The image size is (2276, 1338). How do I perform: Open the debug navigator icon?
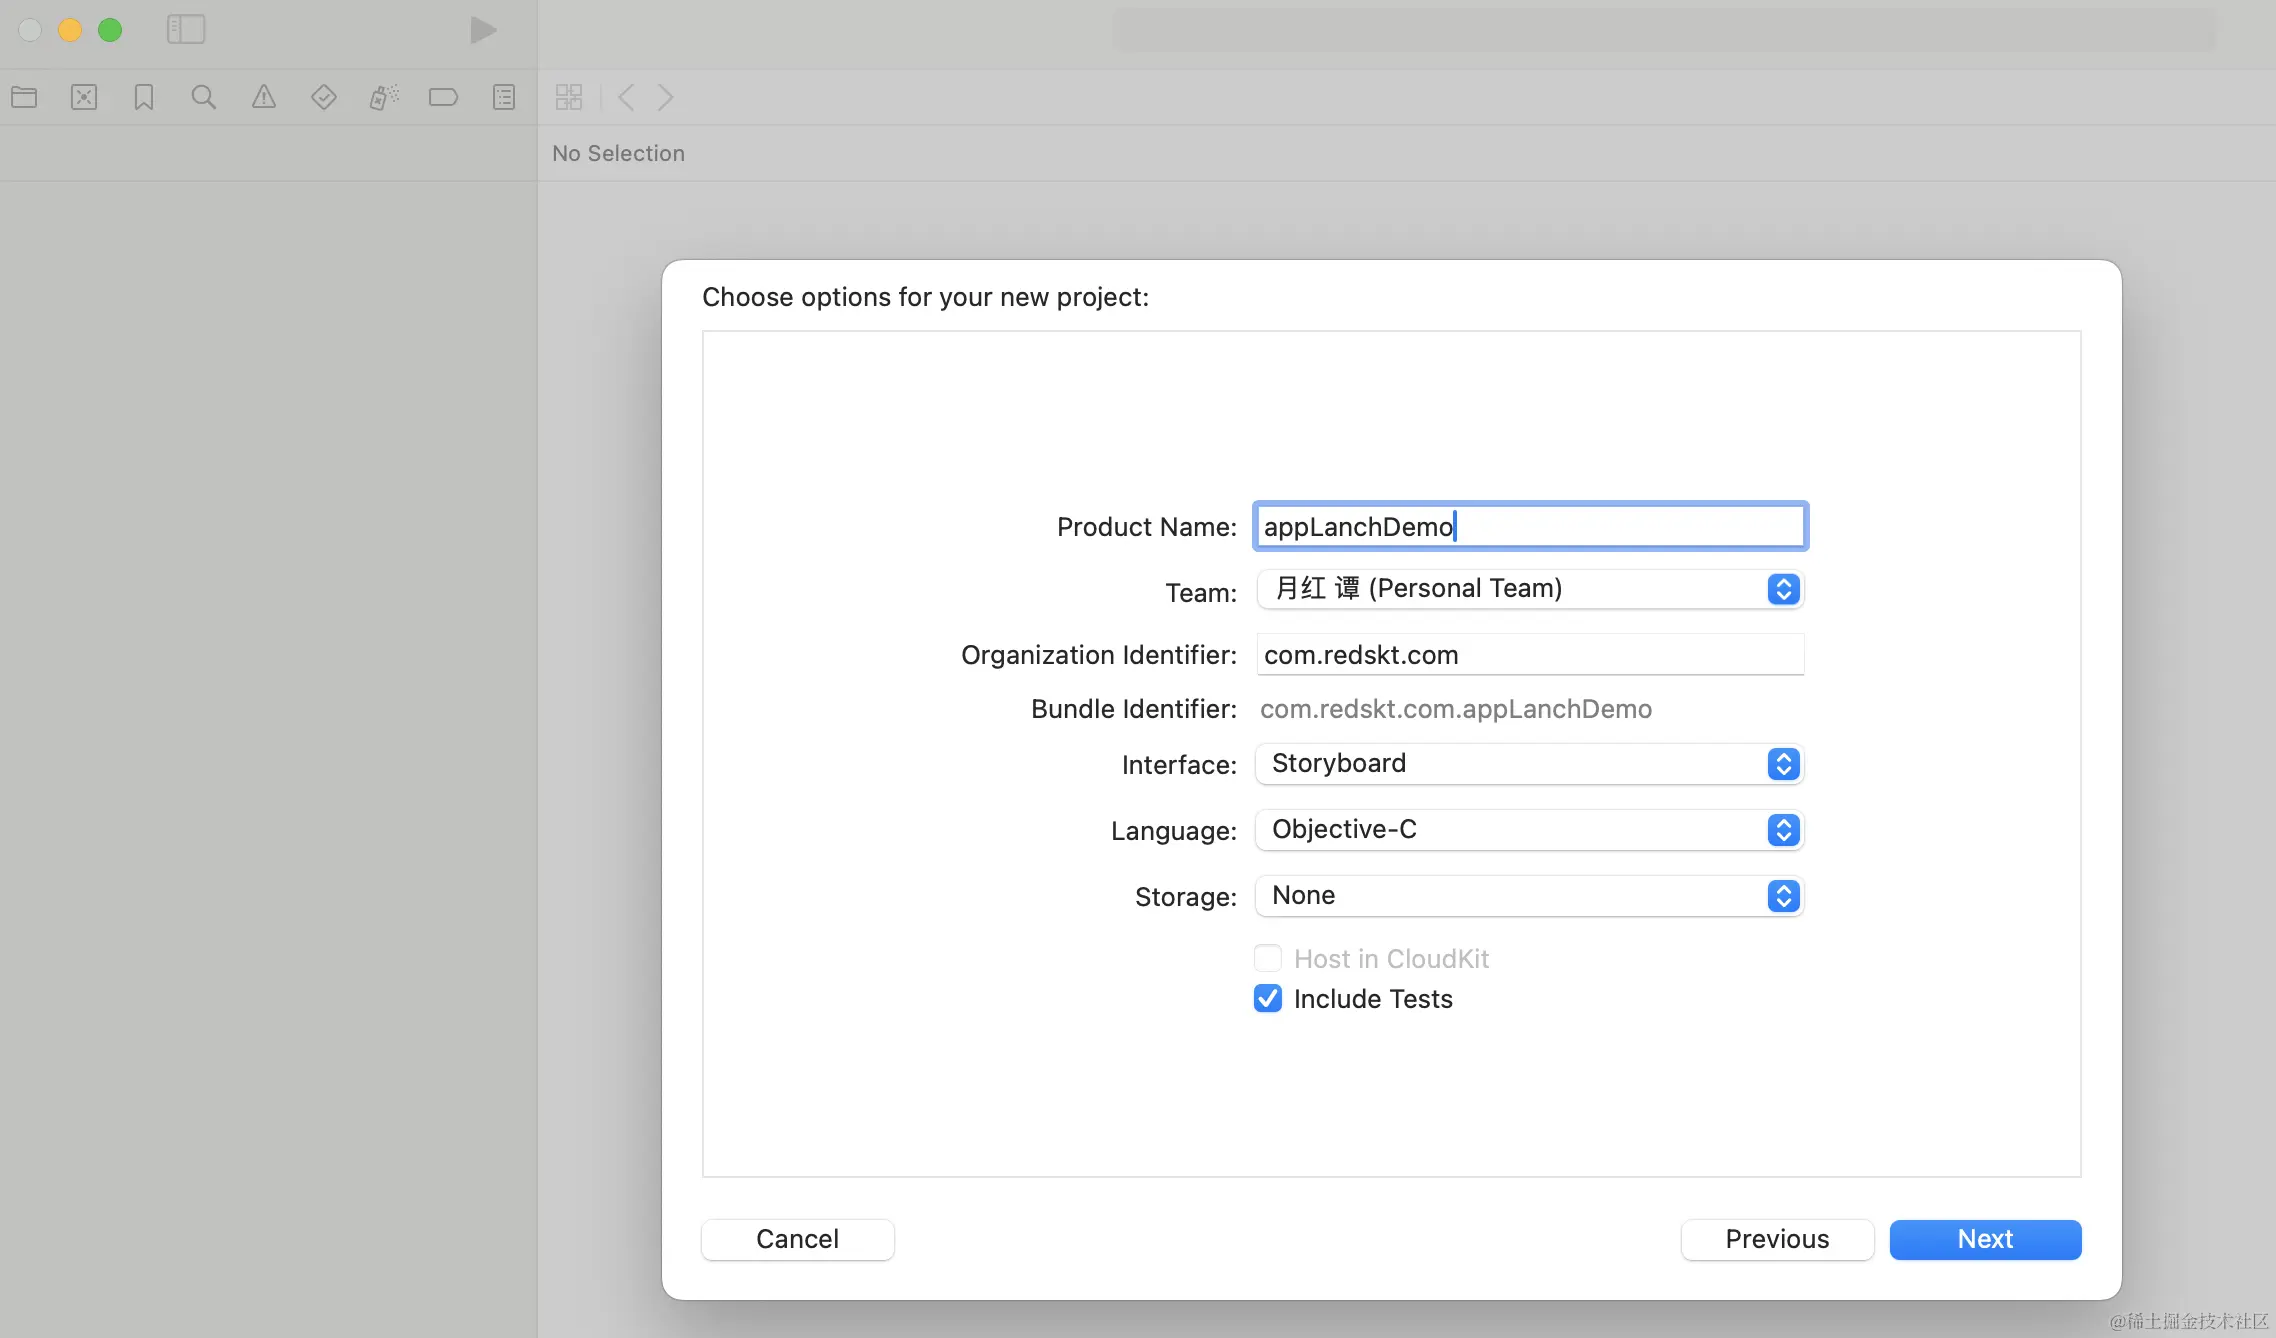tap(384, 97)
